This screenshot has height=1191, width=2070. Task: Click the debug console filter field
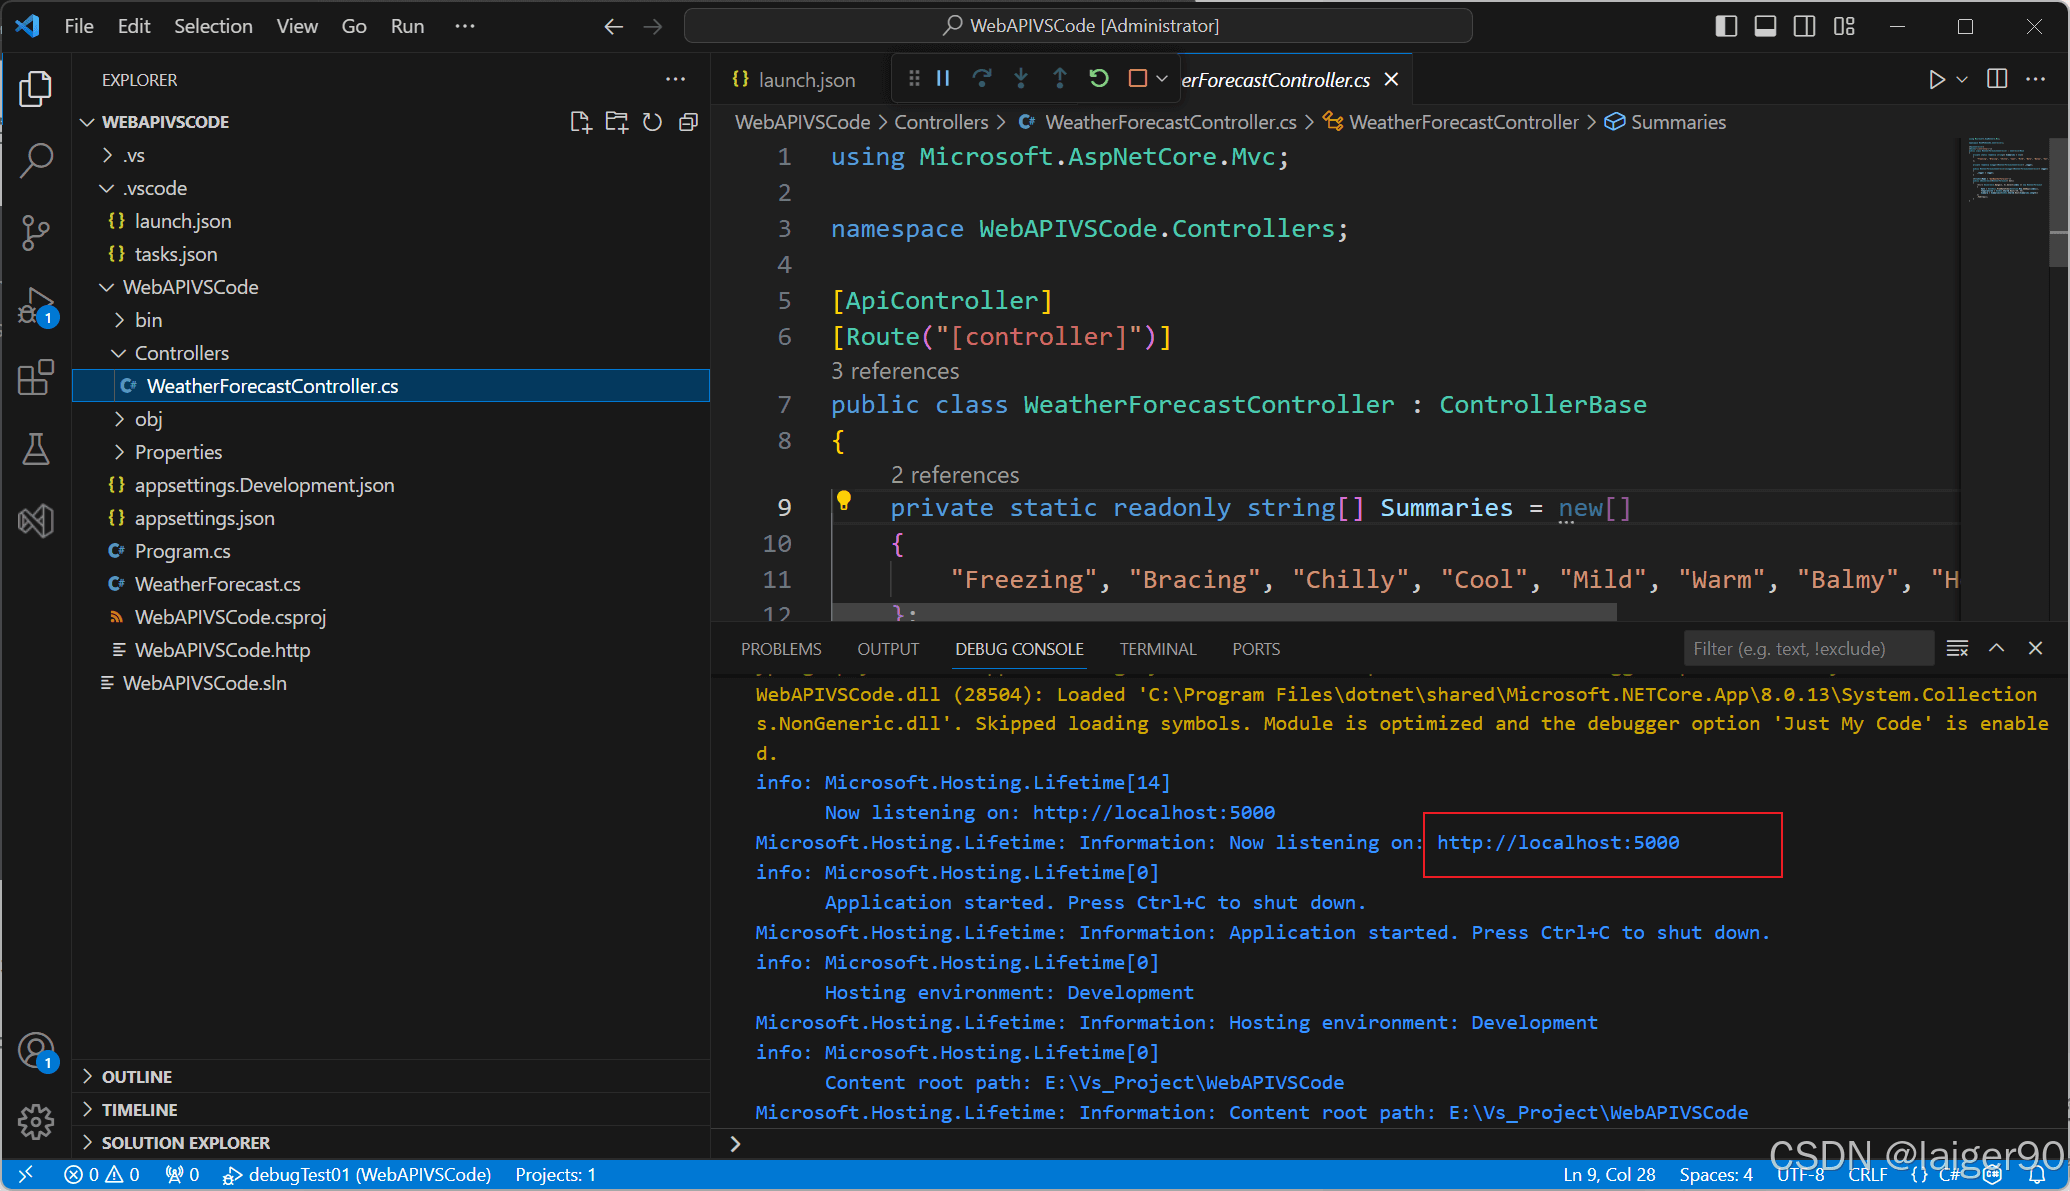click(1807, 649)
